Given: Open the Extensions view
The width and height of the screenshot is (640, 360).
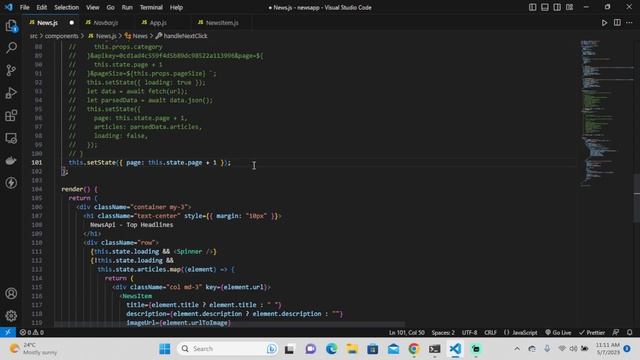Looking at the screenshot, I should [11, 116].
